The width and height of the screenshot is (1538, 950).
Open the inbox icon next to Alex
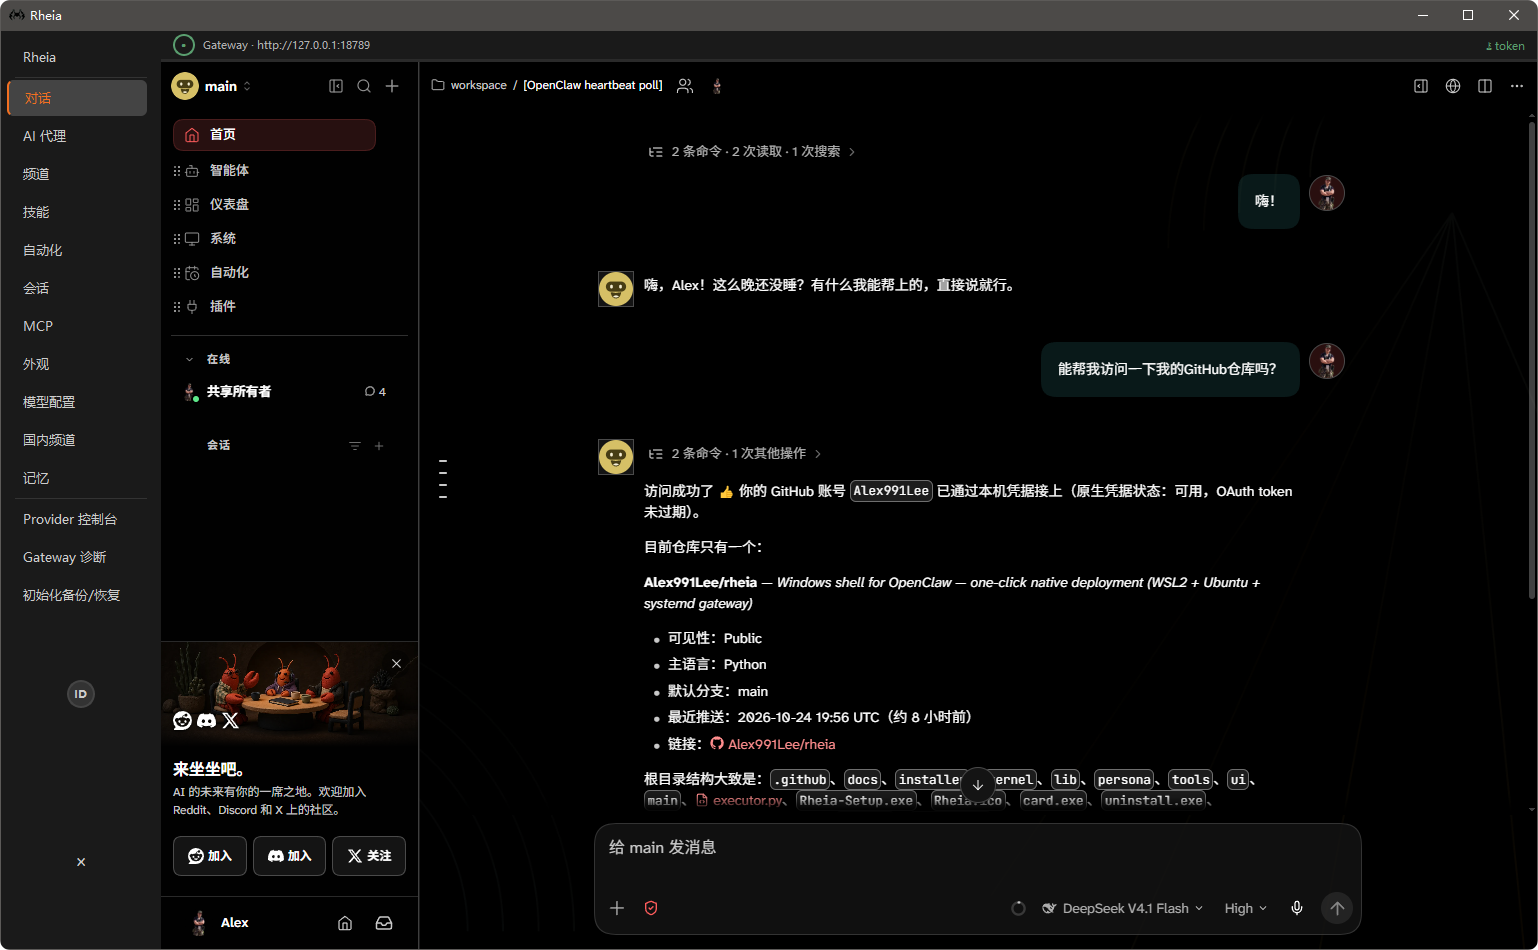[384, 923]
